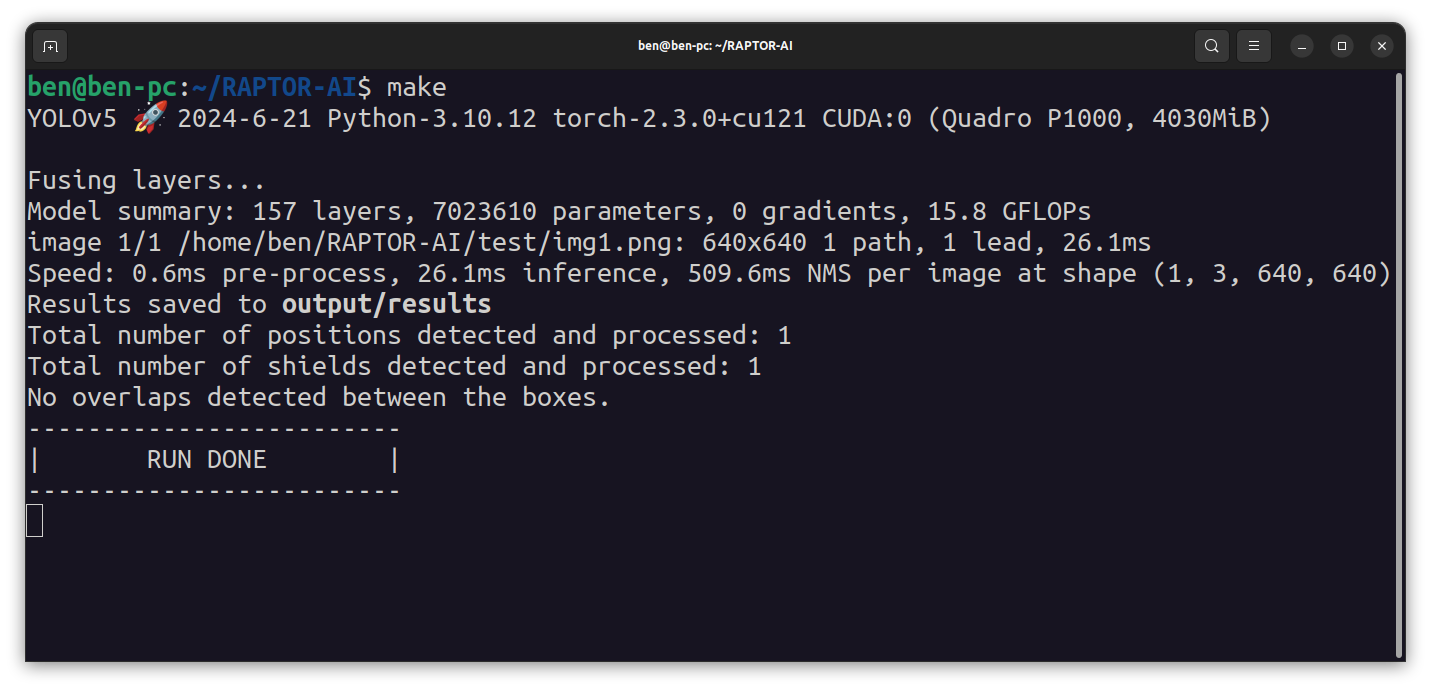Open the hamburger main menu
This screenshot has height=690, width=1431.
tap(1253, 46)
